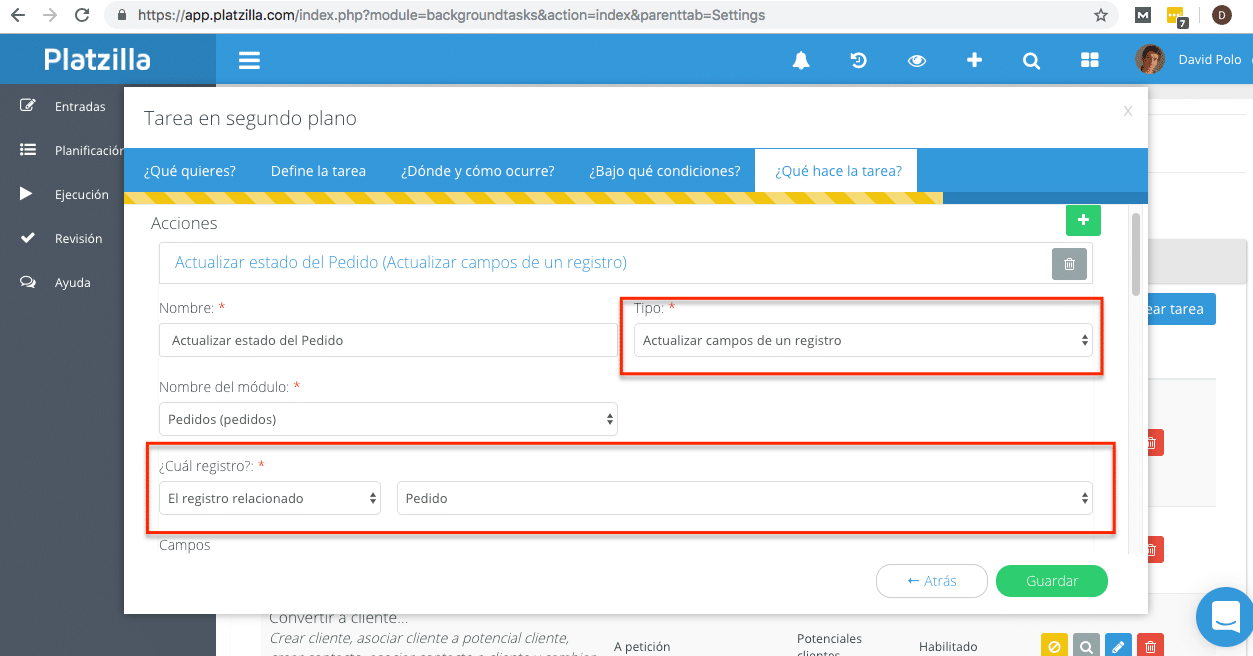Click the Nombre text field
The image size is (1253, 656).
point(387,341)
